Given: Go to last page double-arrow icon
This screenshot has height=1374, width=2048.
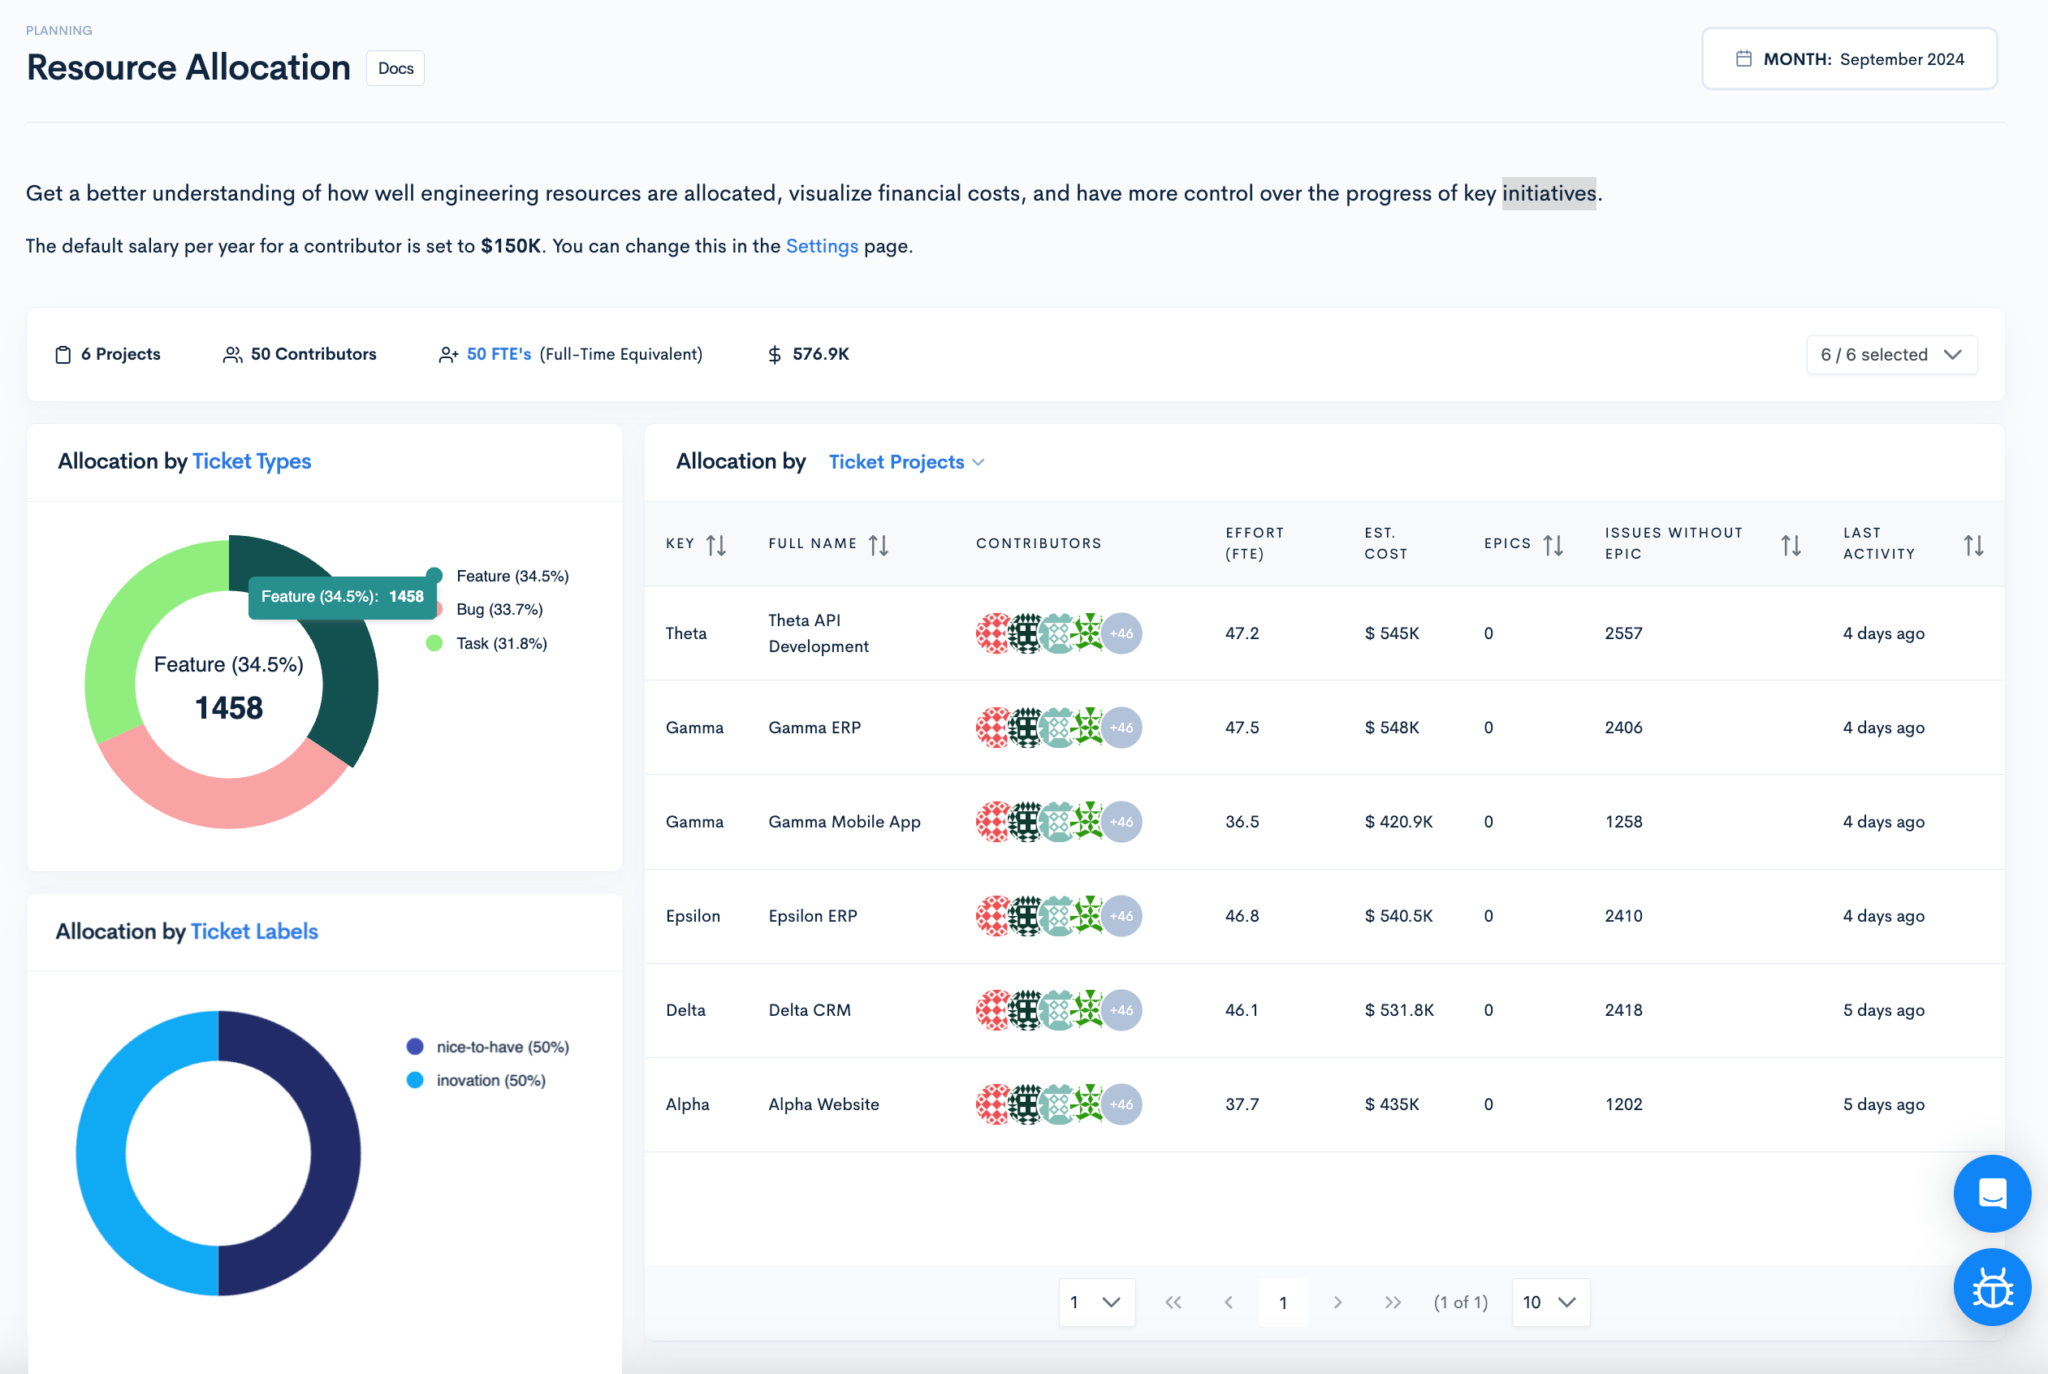Looking at the screenshot, I should pyautogui.click(x=1392, y=1302).
